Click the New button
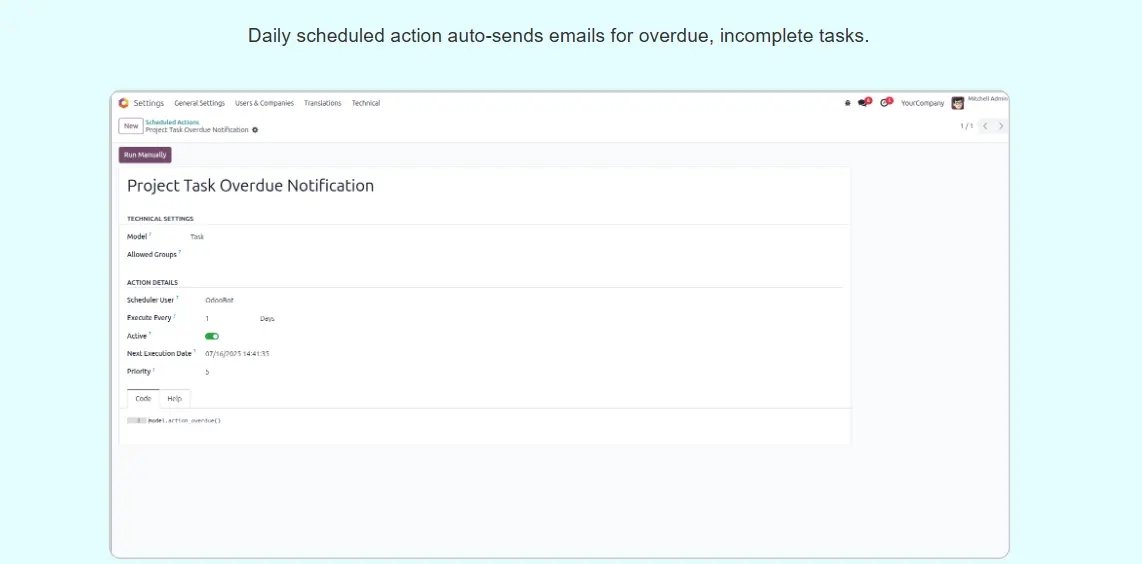This screenshot has width=1142, height=564. click(x=130, y=126)
